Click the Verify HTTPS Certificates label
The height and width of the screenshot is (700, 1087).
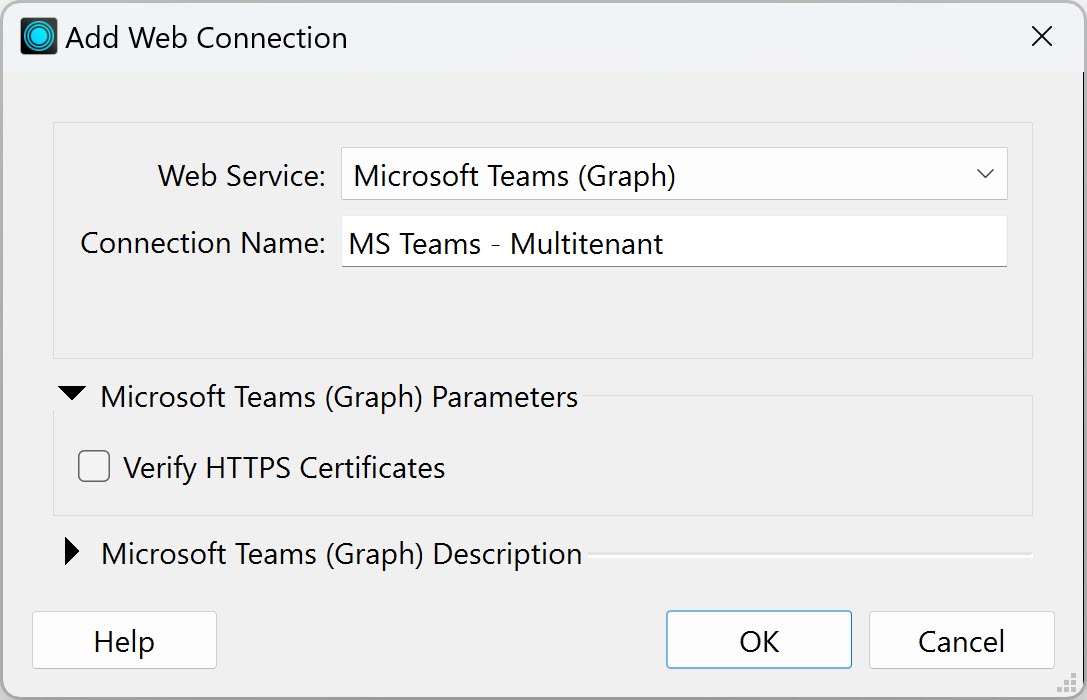tap(282, 466)
